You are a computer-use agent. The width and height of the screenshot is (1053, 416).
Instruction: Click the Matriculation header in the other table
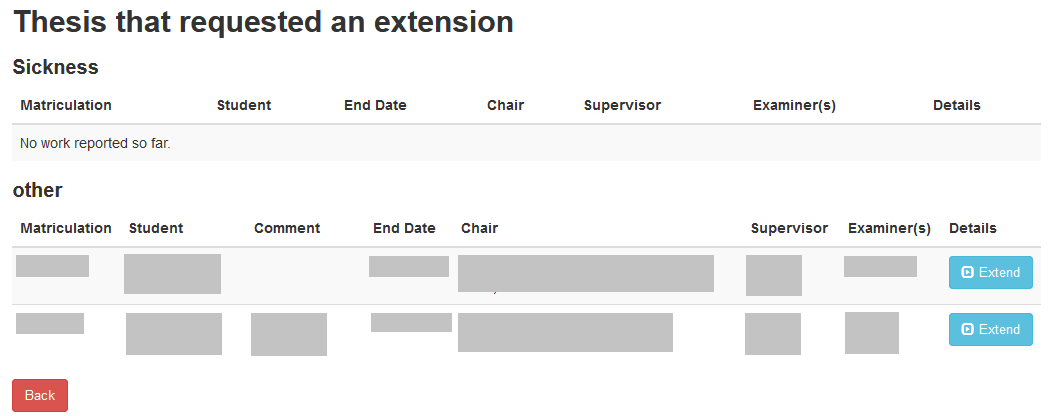point(66,228)
